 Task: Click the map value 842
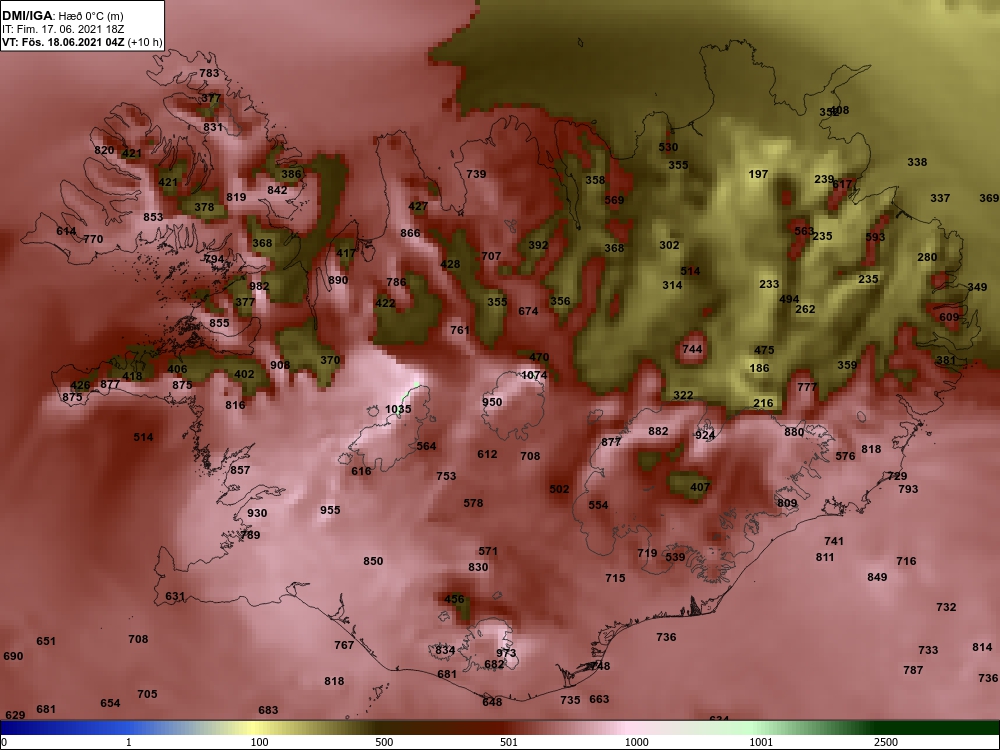pos(277,190)
